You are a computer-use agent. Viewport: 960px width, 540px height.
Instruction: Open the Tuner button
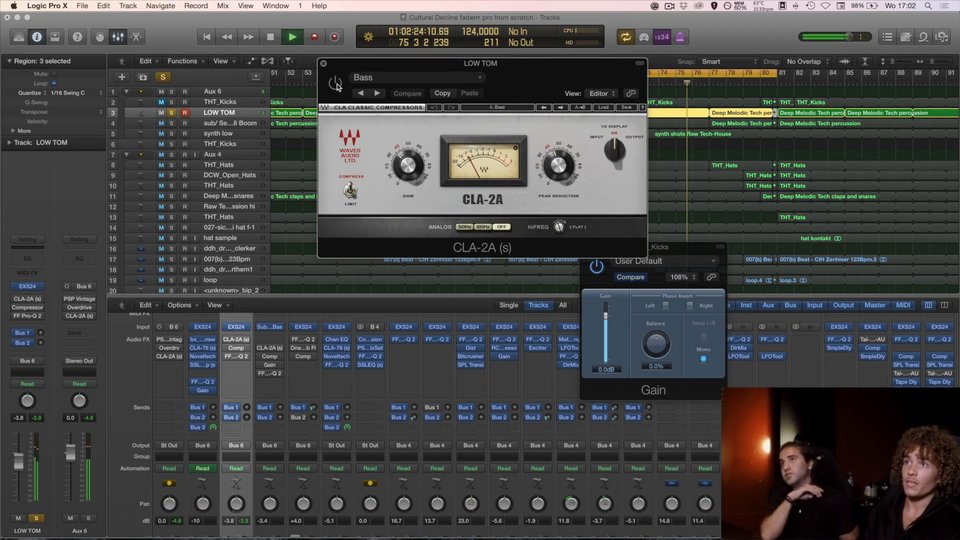point(643,37)
